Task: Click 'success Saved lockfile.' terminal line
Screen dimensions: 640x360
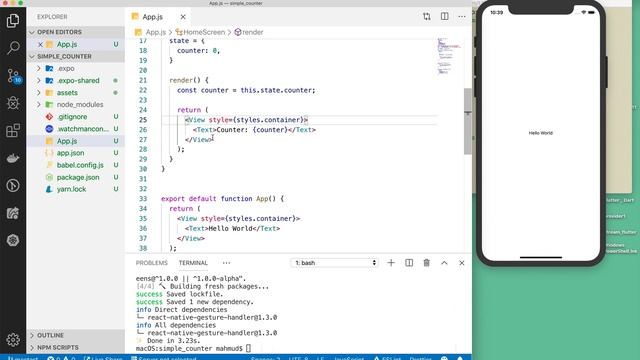Action: coord(180,294)
